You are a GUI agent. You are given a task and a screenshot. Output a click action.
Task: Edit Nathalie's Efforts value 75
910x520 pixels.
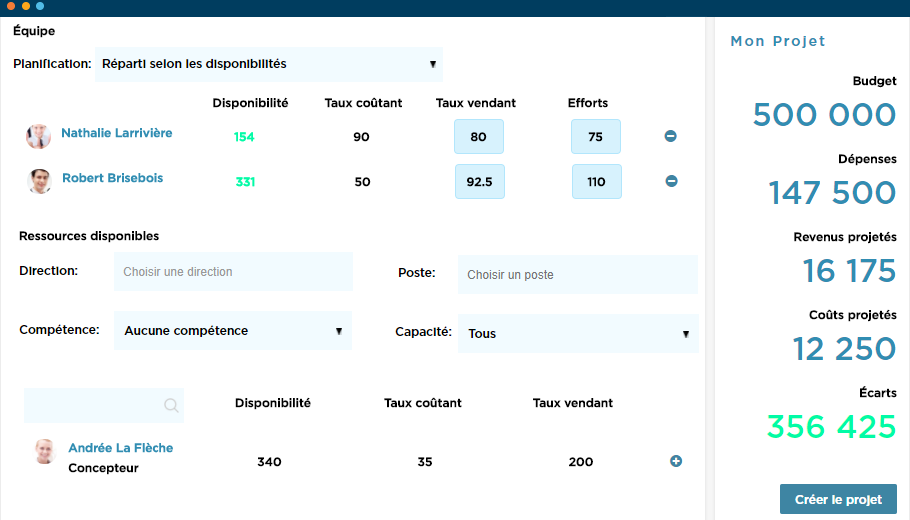(595, 136)
